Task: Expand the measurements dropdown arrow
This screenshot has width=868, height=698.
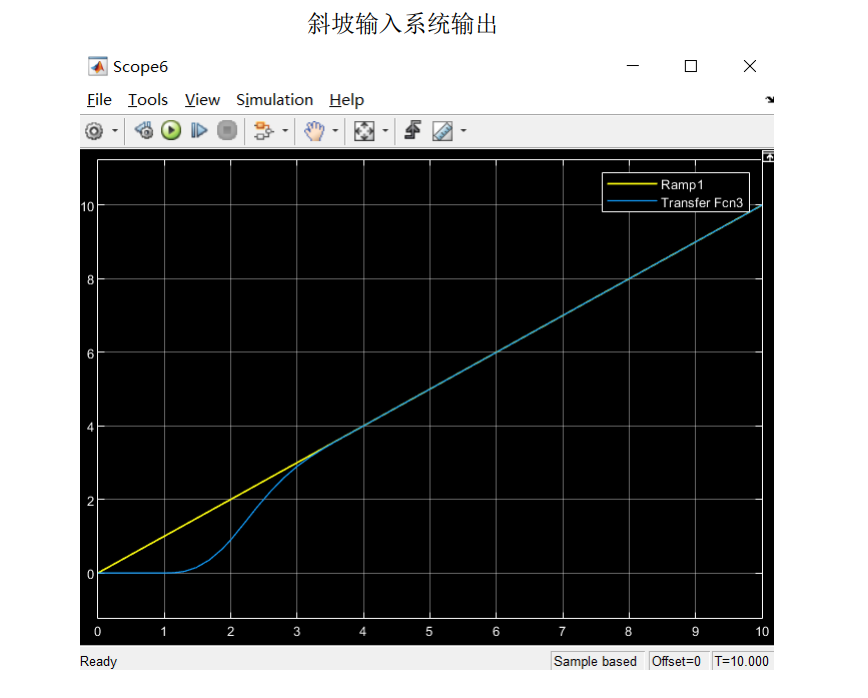Action: [x=463, y=131]
